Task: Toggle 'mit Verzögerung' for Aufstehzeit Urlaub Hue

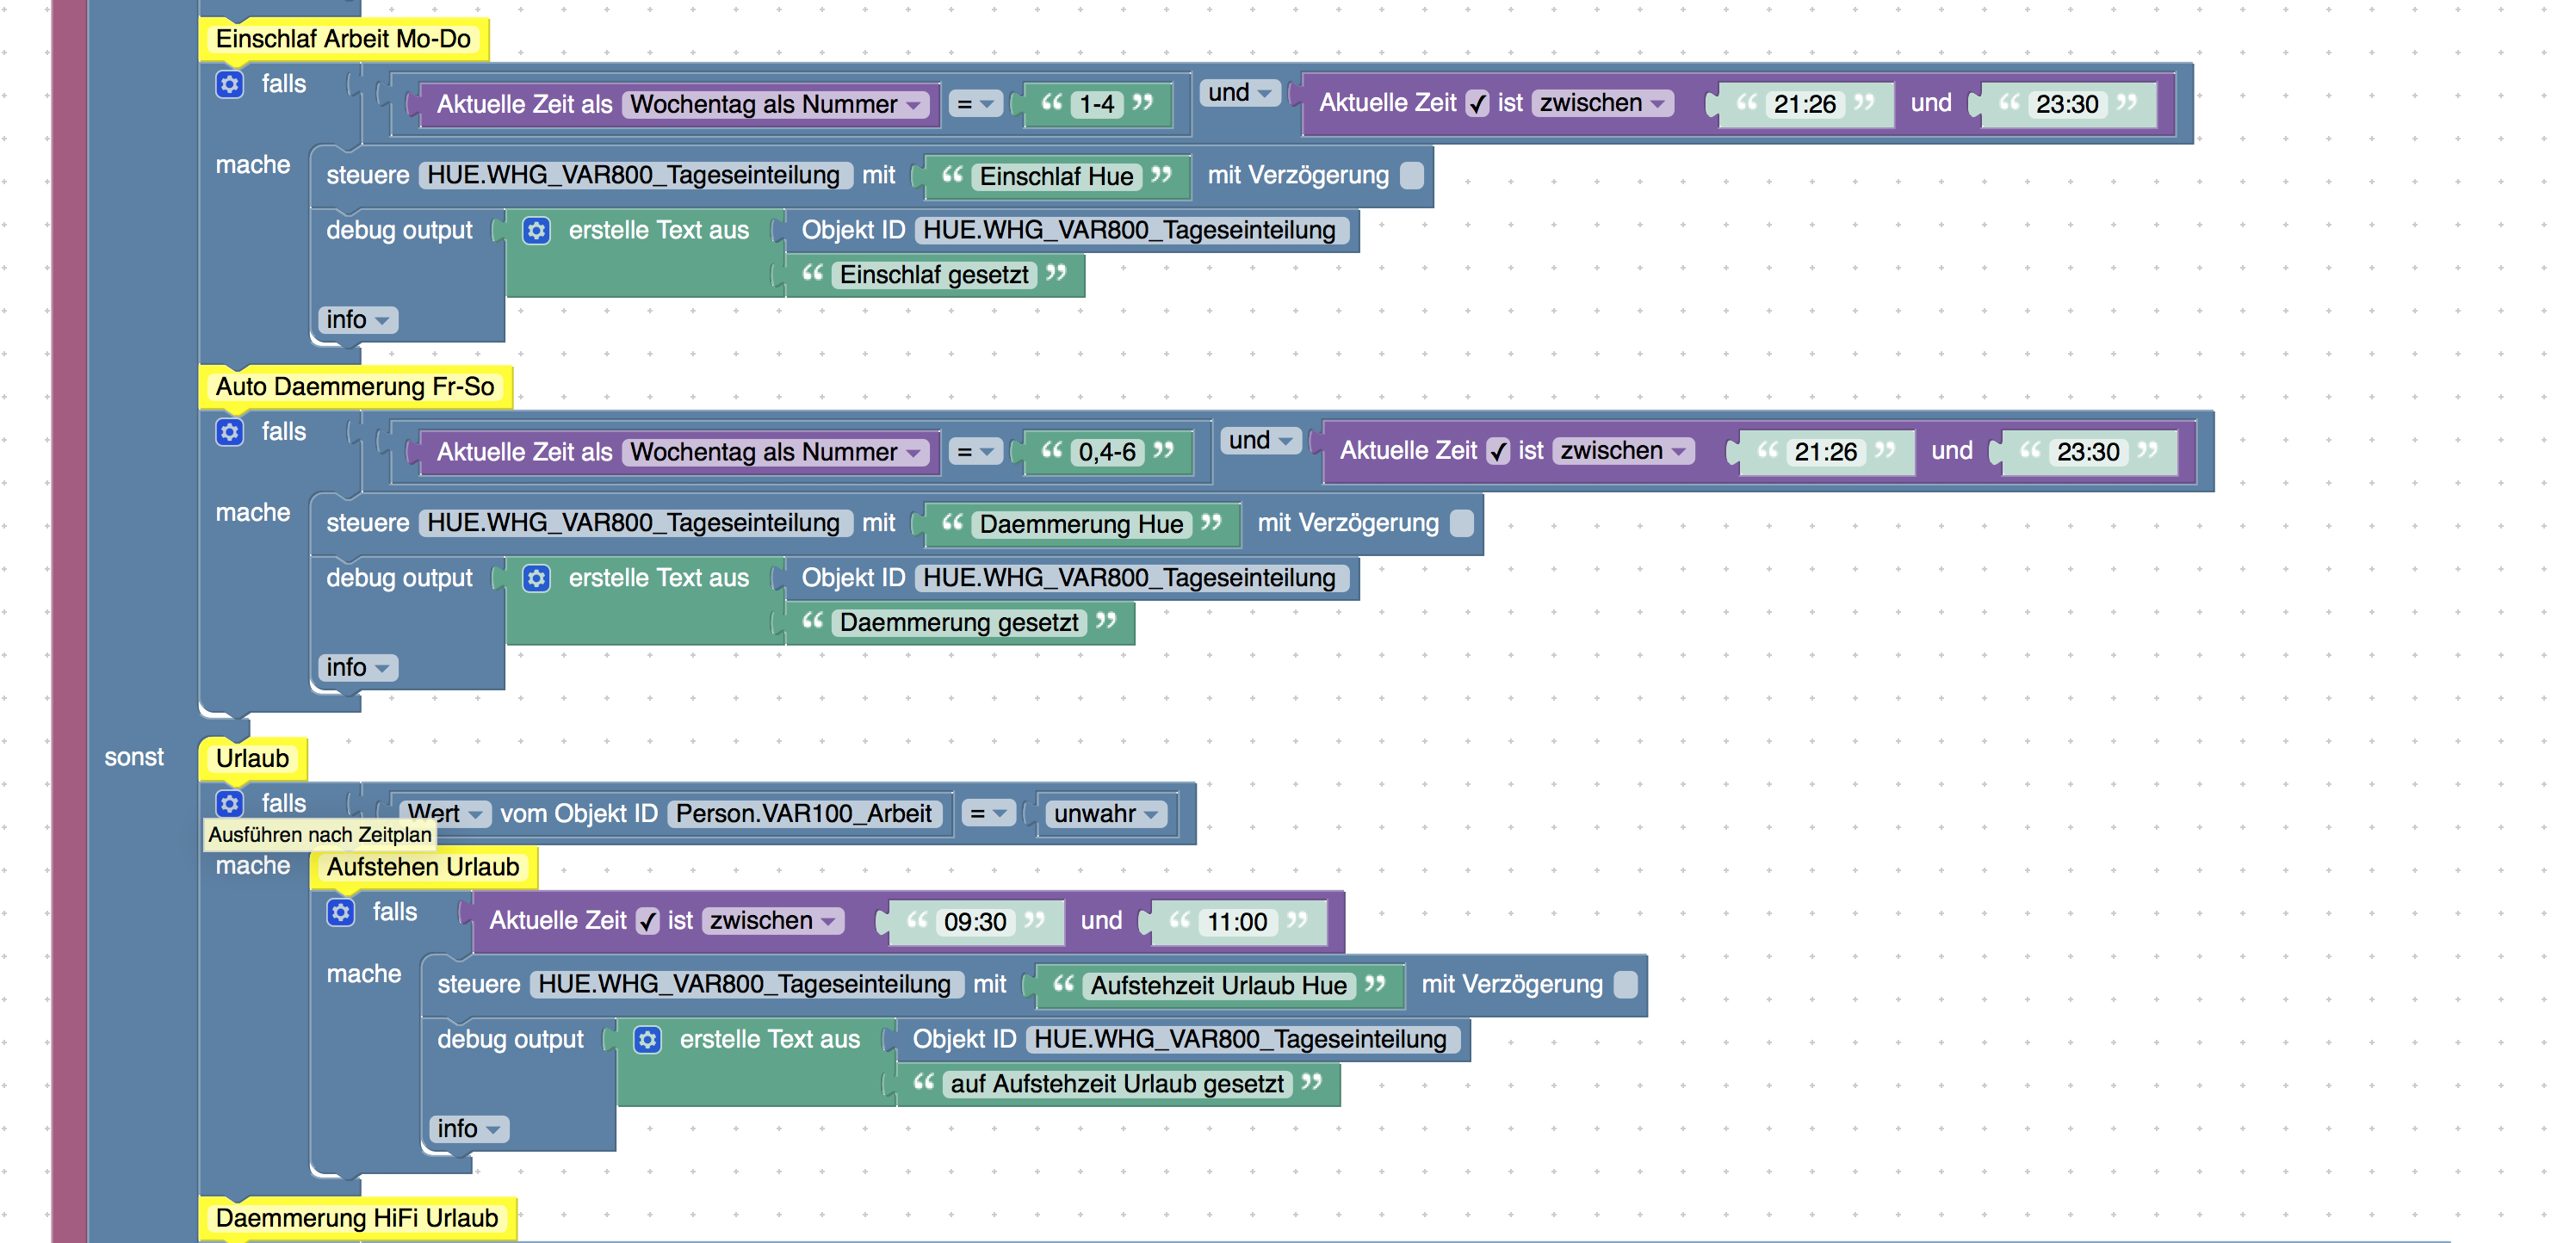Action: pos(1625,985)
